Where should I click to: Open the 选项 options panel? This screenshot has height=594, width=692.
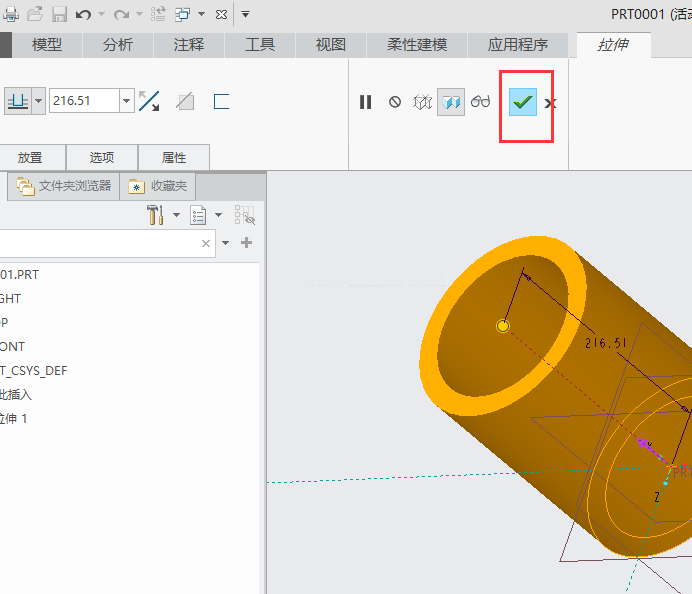click(x=102, y=157)
